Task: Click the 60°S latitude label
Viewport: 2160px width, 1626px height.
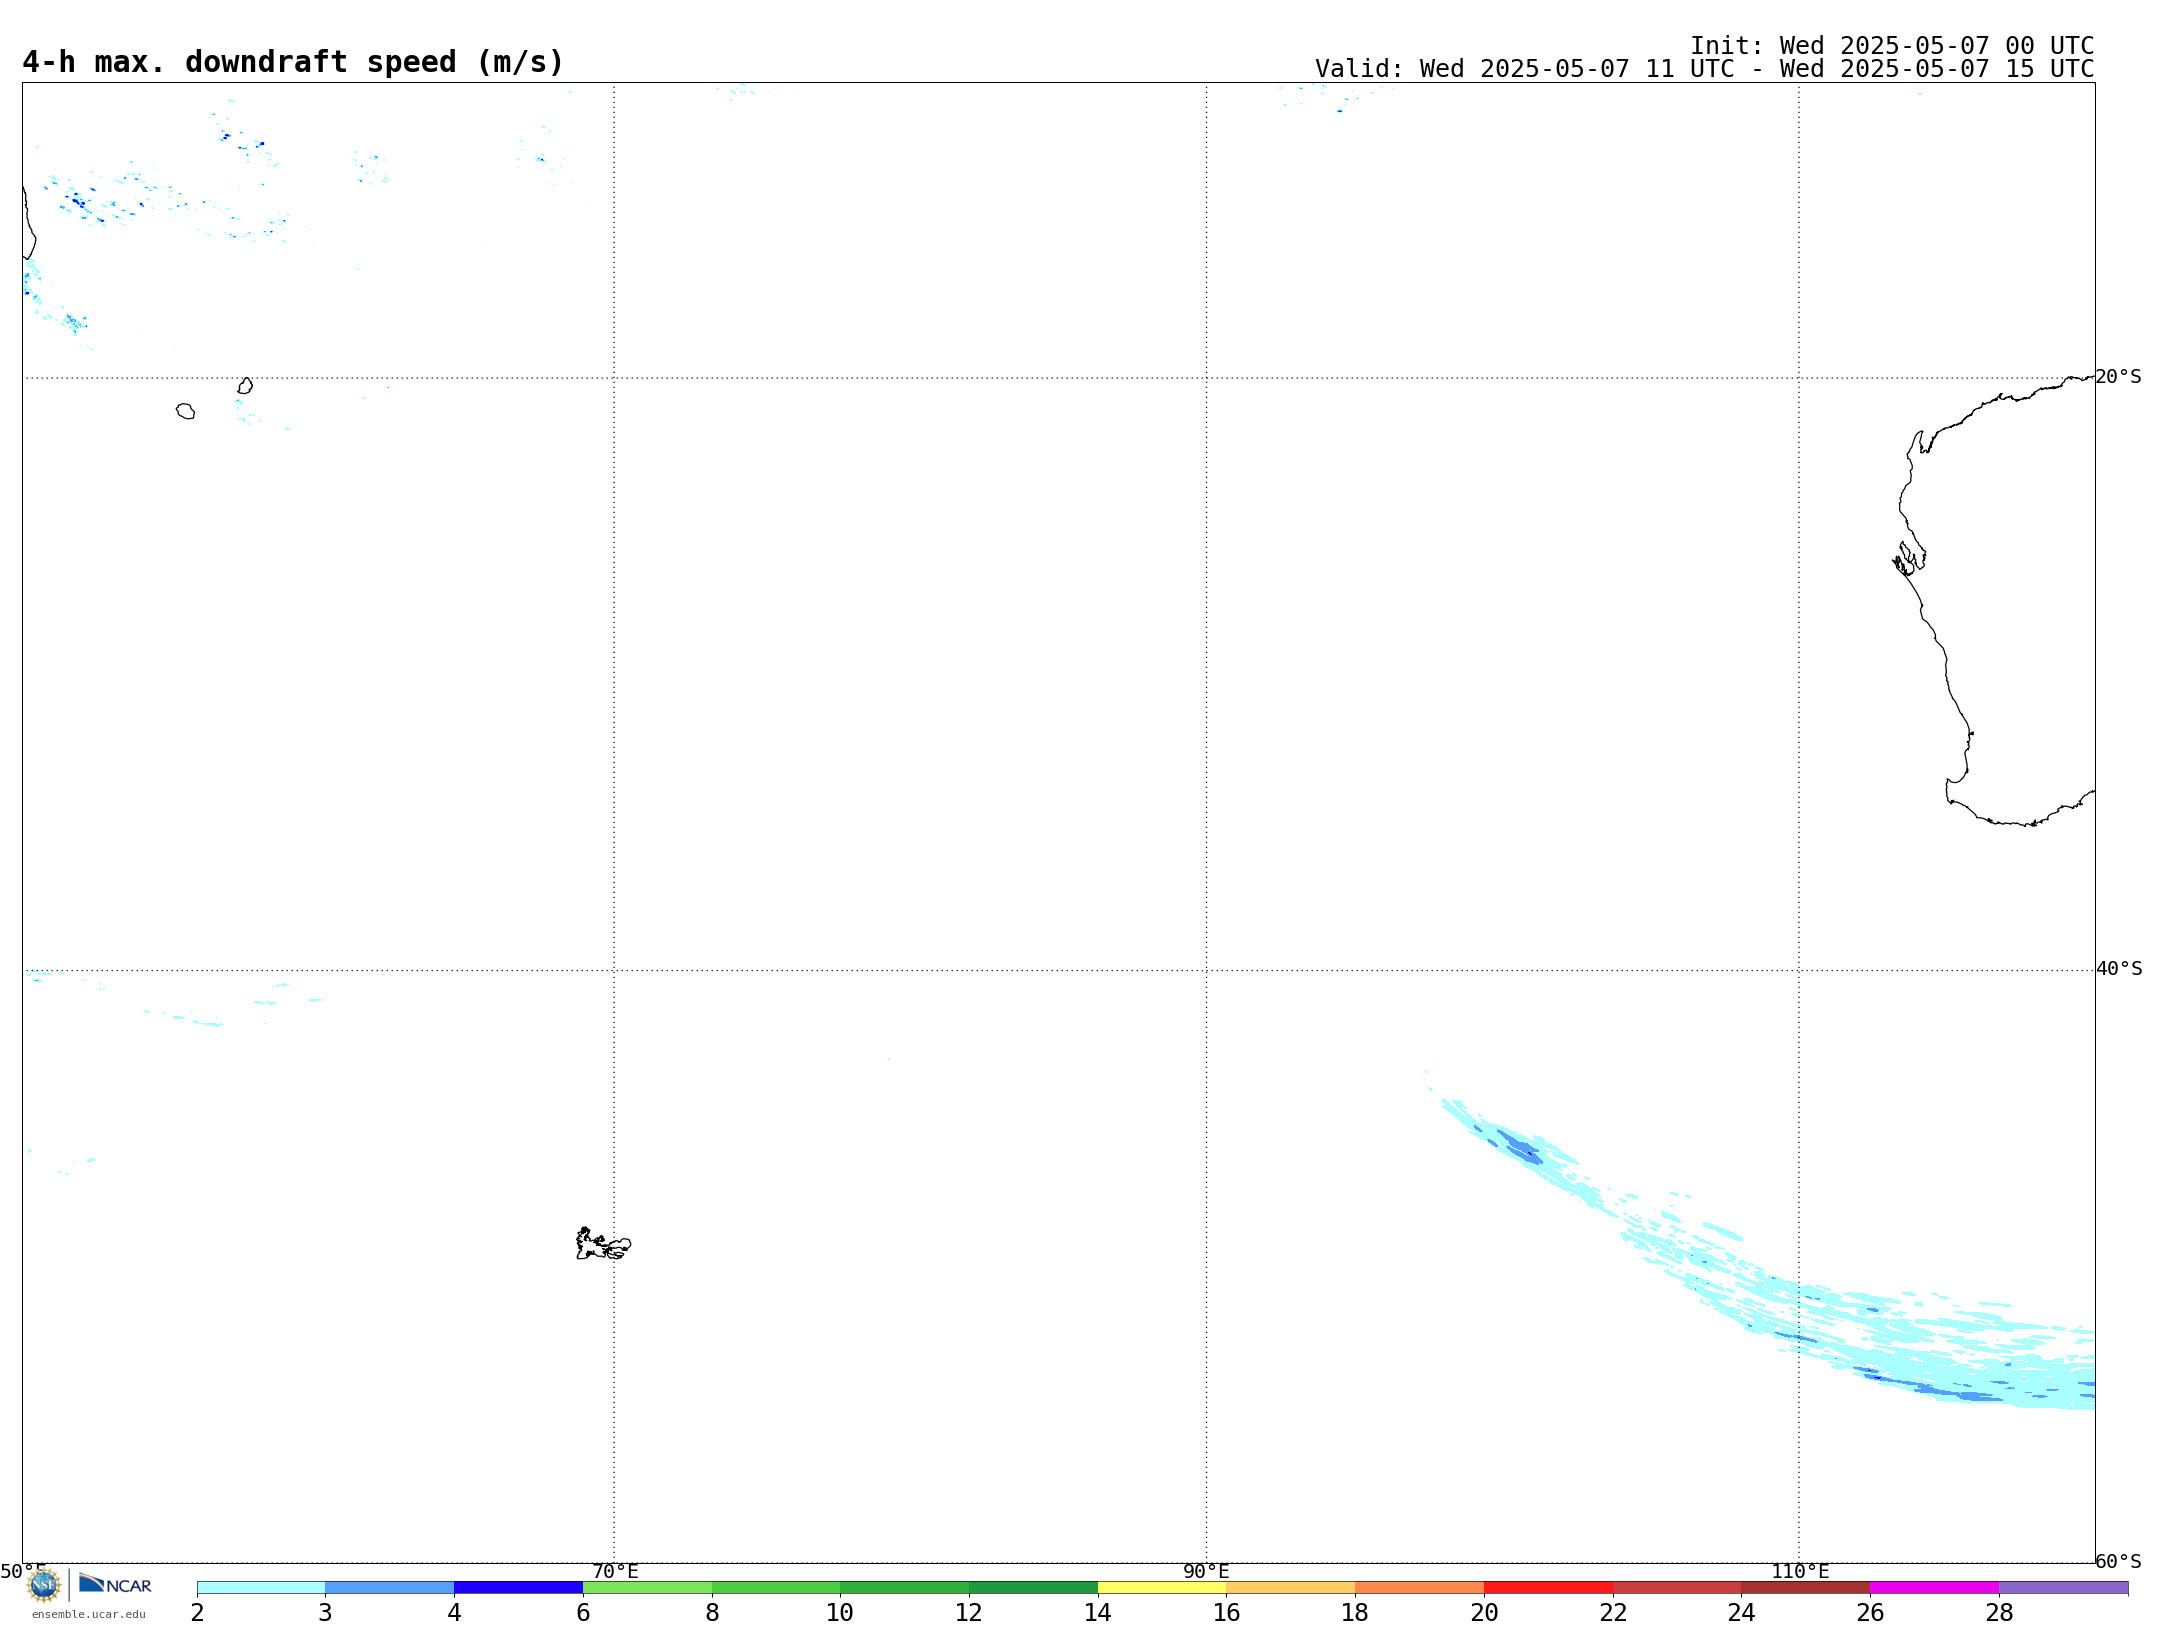Action: (2119, 1561)
